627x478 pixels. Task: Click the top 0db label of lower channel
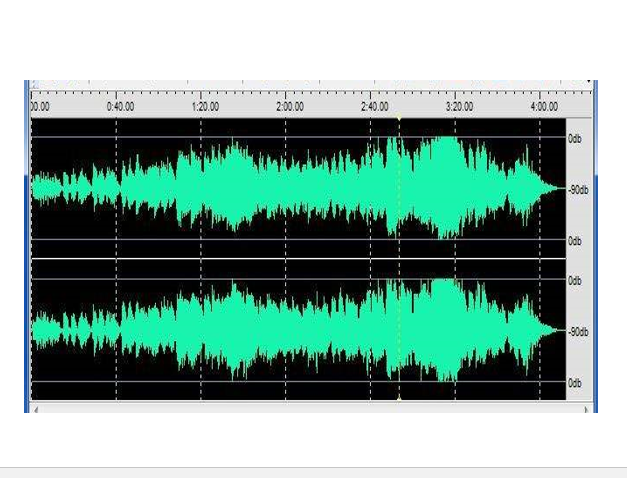coord(575,281)
